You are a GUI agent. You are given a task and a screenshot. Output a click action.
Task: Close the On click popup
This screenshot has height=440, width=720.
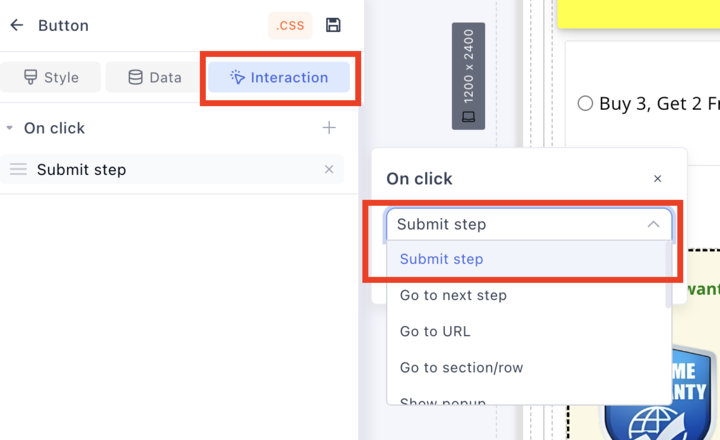657,179
